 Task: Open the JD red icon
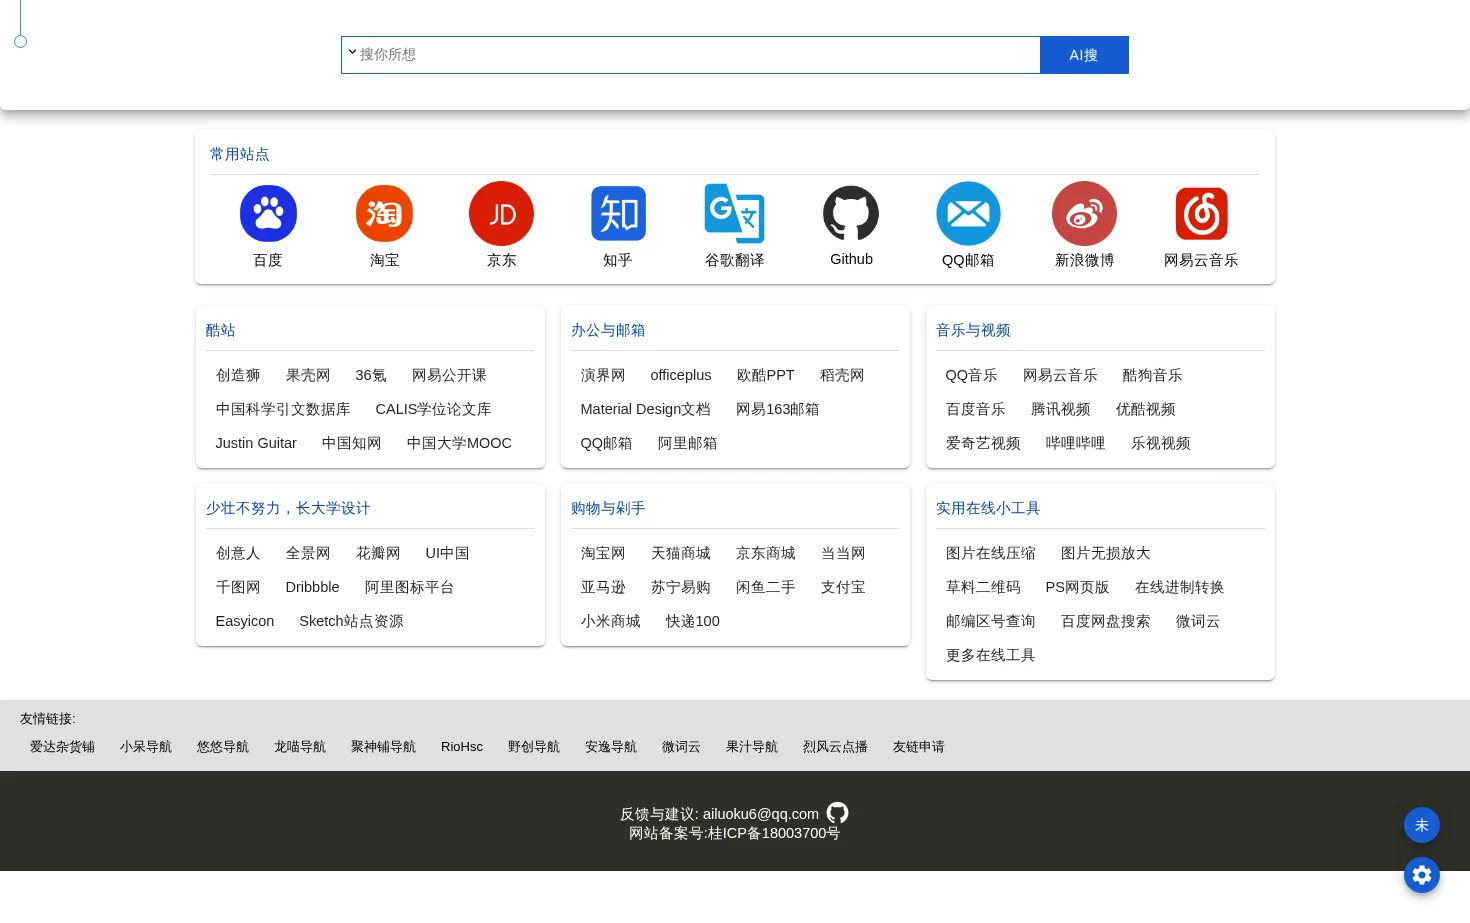pyautogui.click(x=501, y=213)
